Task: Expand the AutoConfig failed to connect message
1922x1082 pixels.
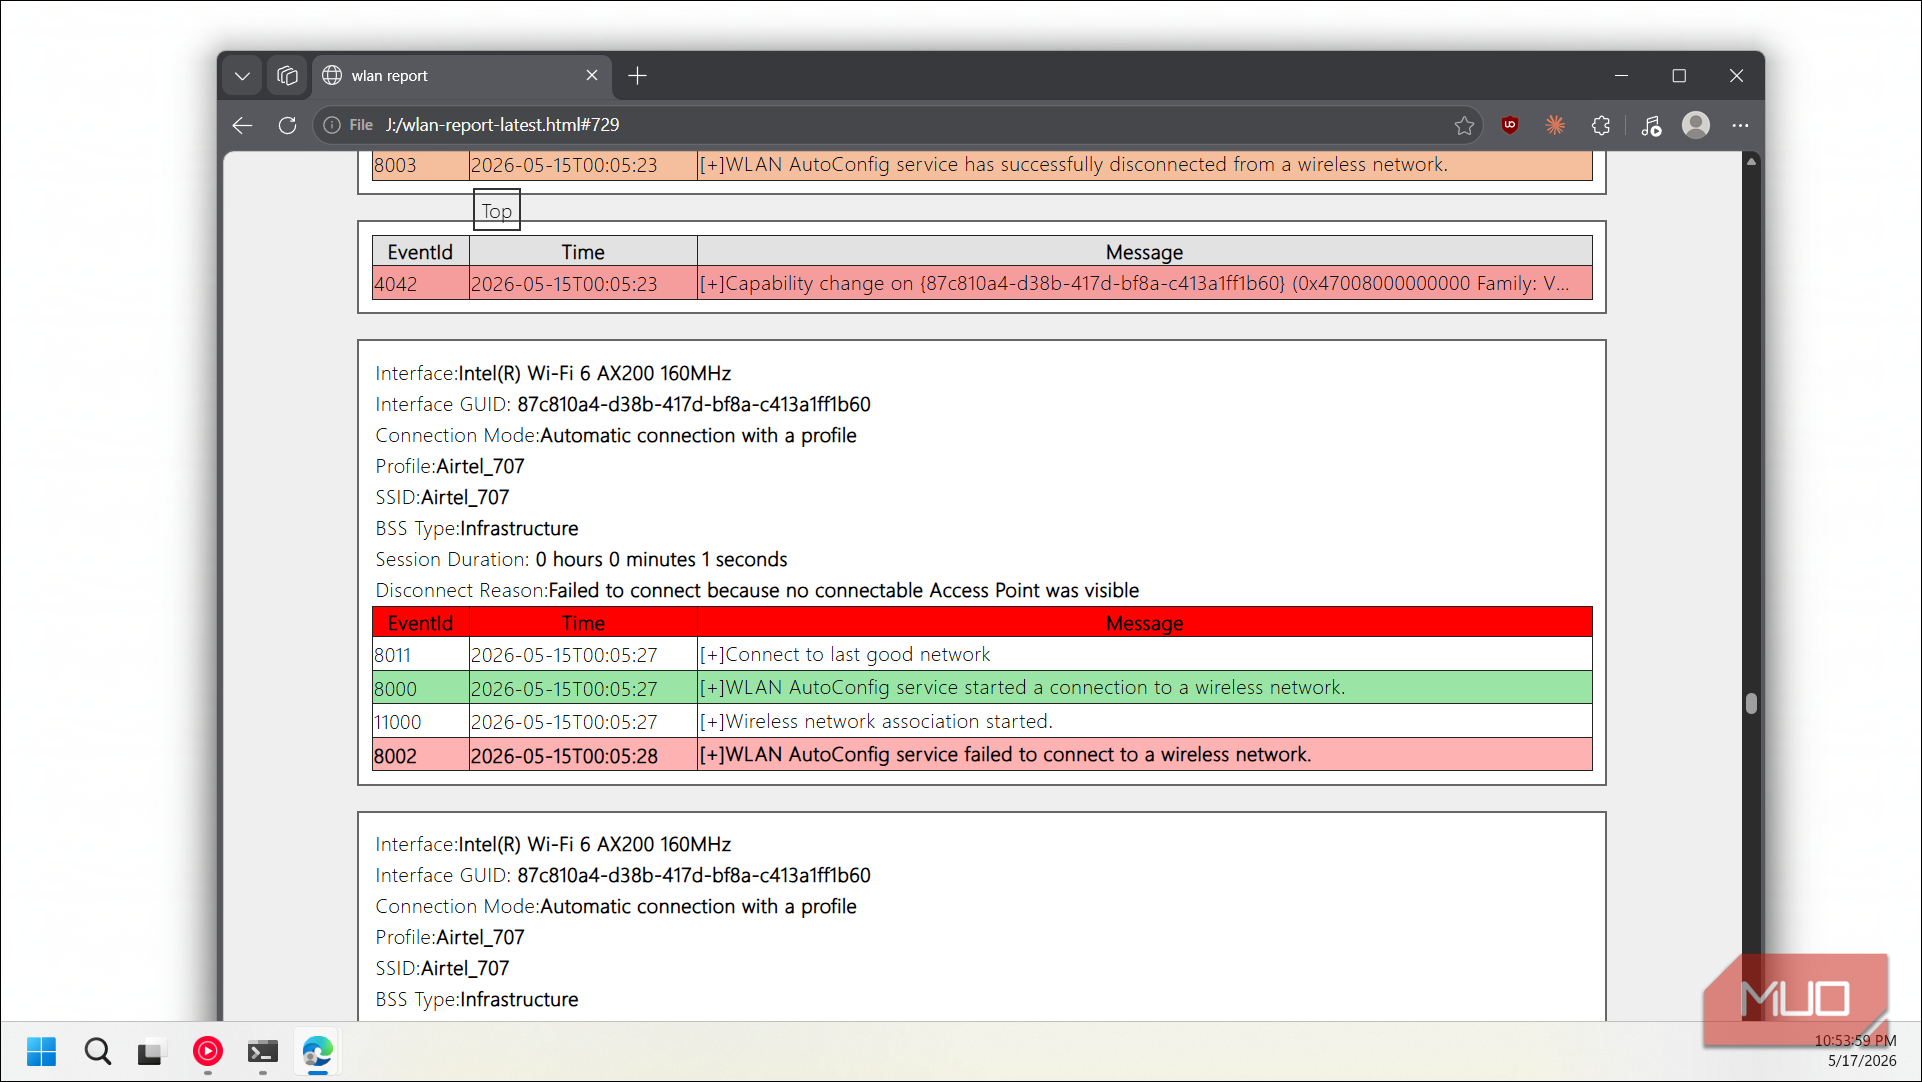Action: (1144, 755)
